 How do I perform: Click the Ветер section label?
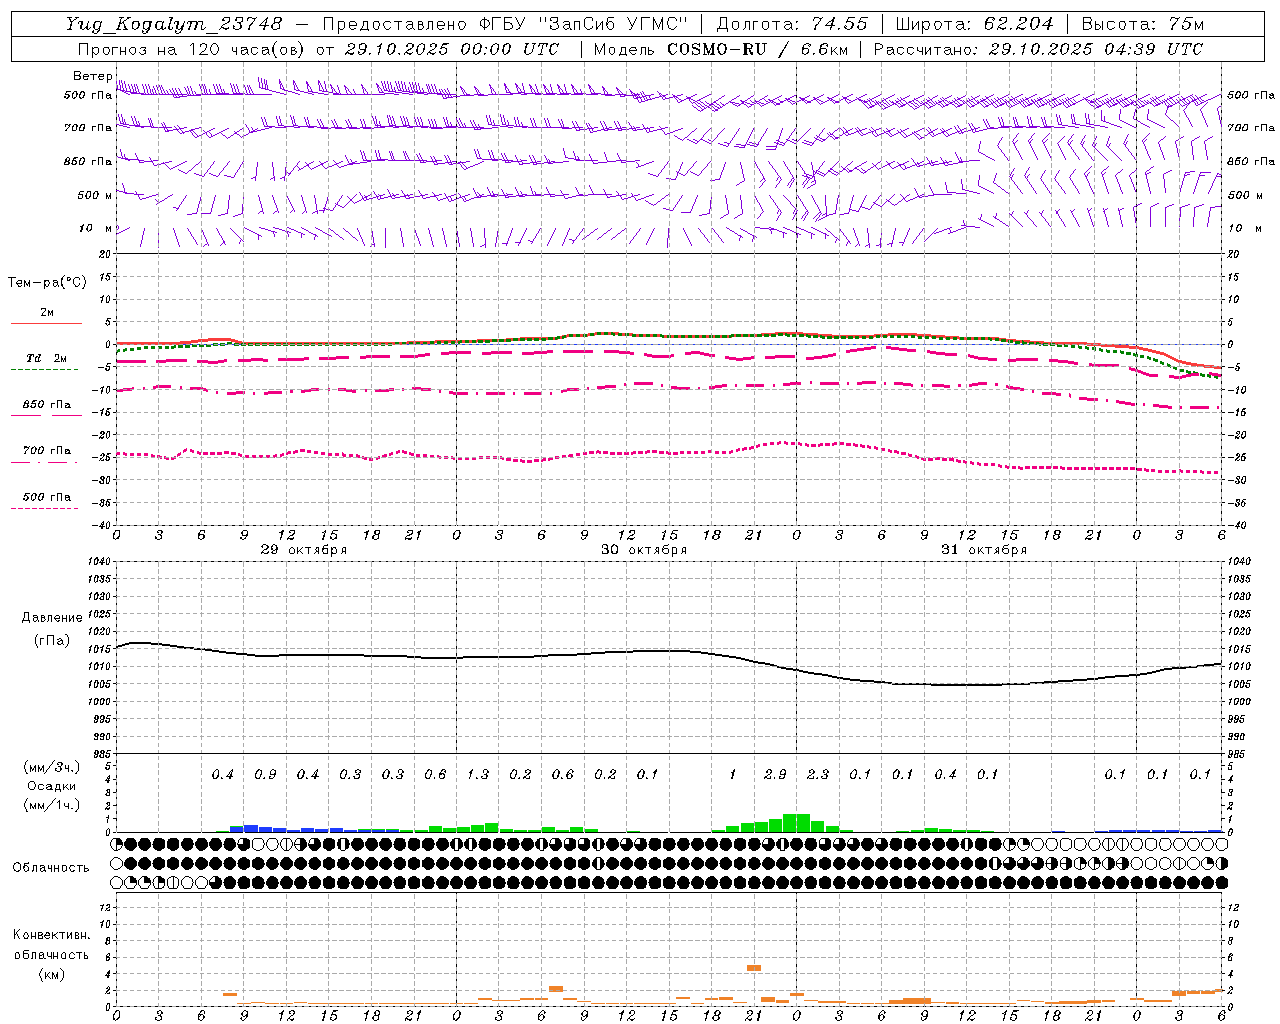tap(92, 76)
